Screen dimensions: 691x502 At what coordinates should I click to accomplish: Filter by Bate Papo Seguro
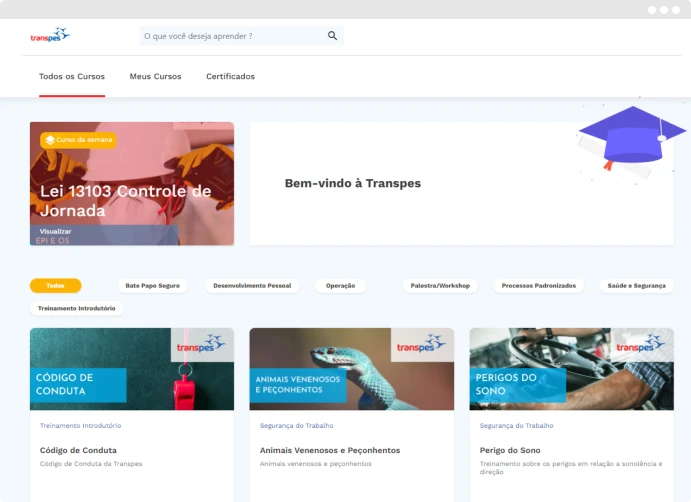pyautogui.click(x=152, y=286)
